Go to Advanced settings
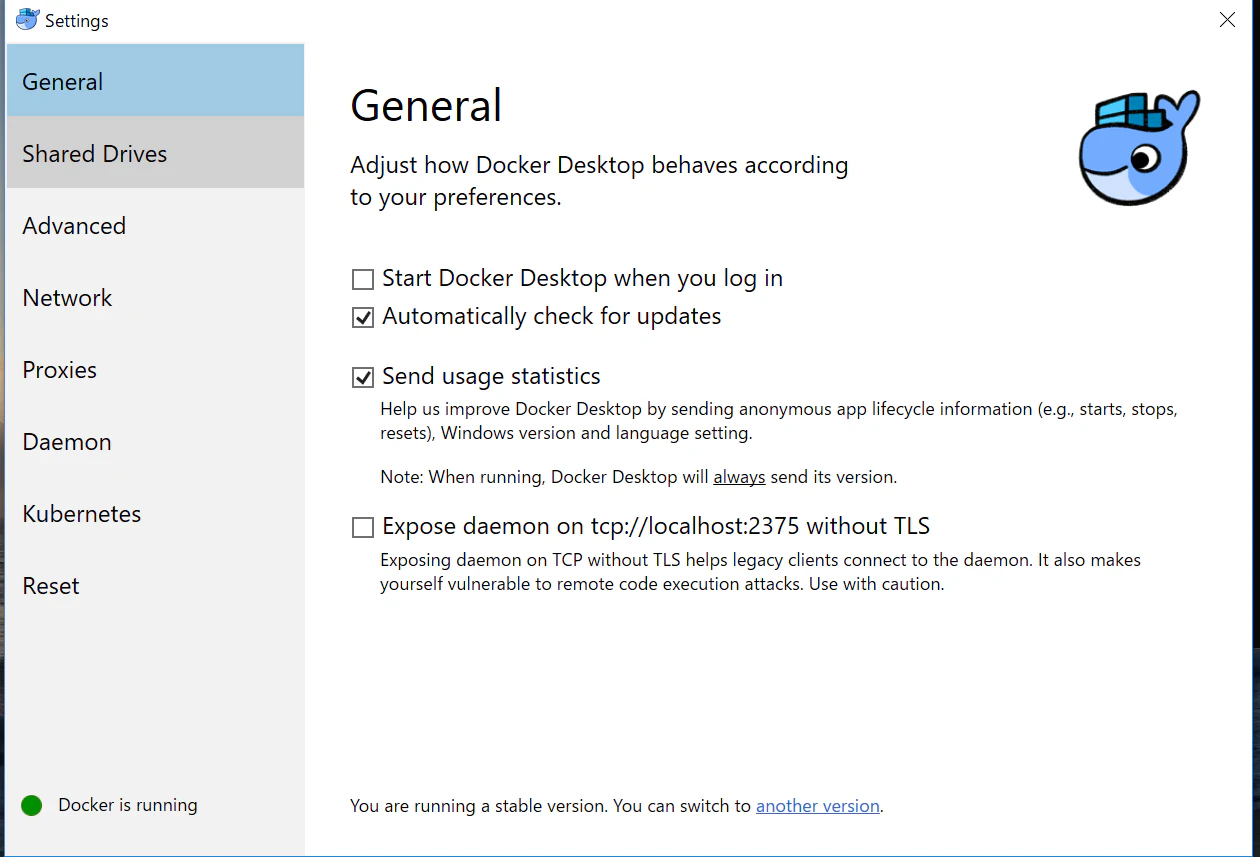 tap(155, 225)
